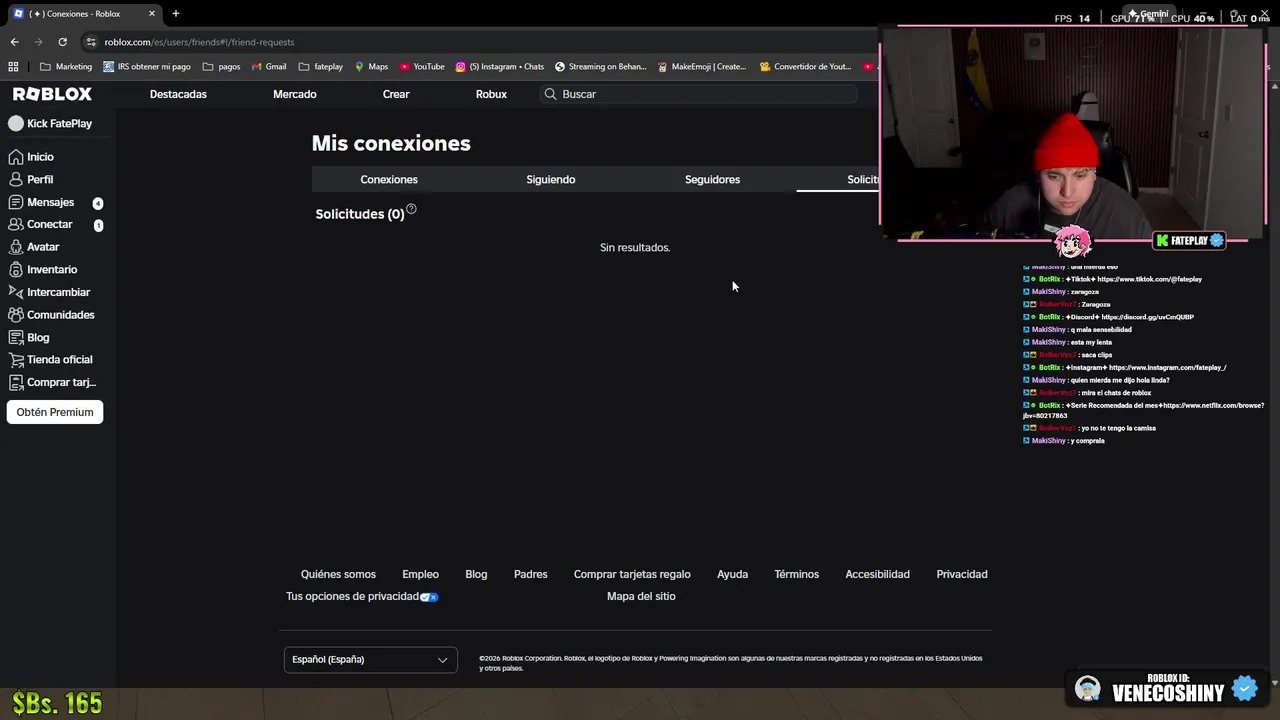Open Crear in the top navigation
1280x720 pixels.
(x=396, y=94)
